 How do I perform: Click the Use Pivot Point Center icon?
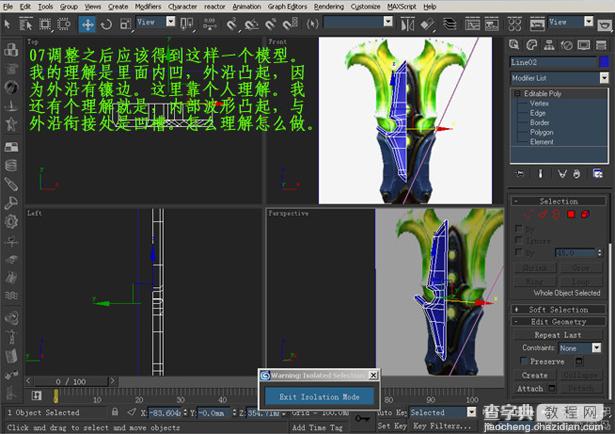click(x=187, y=24)
